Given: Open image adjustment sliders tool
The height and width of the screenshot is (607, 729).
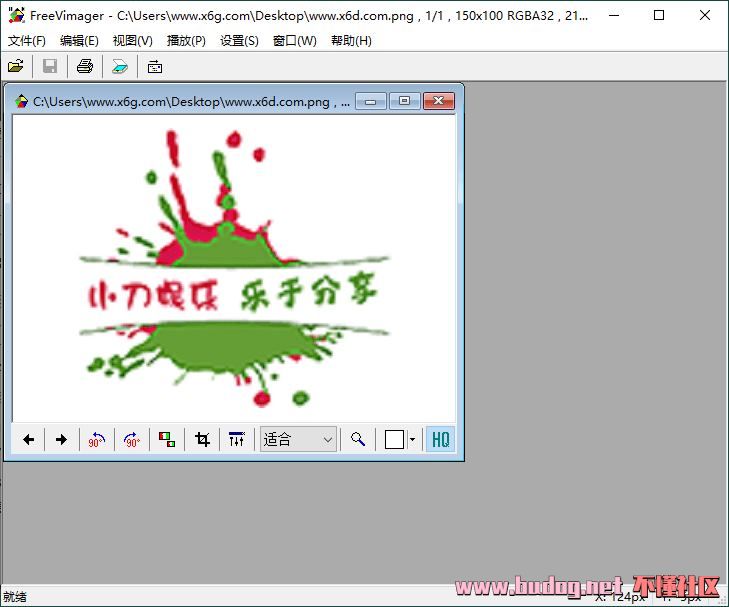Looking at the screenshot, I should (237, 440).
